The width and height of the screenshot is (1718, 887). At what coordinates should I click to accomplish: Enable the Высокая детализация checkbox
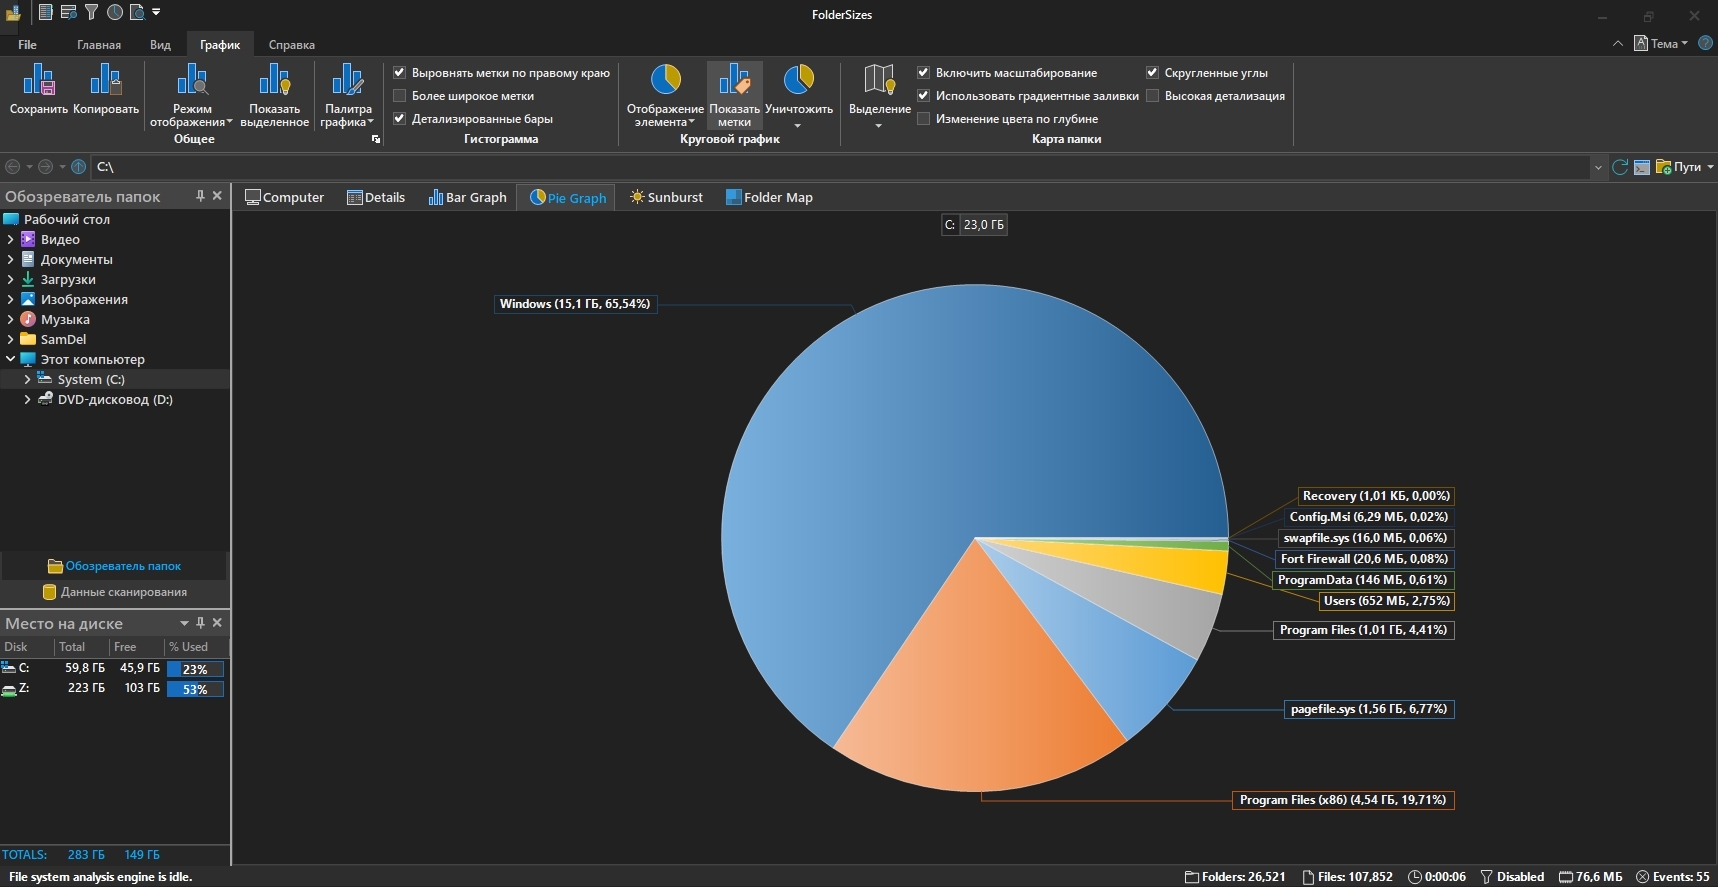pos(1153,96)
